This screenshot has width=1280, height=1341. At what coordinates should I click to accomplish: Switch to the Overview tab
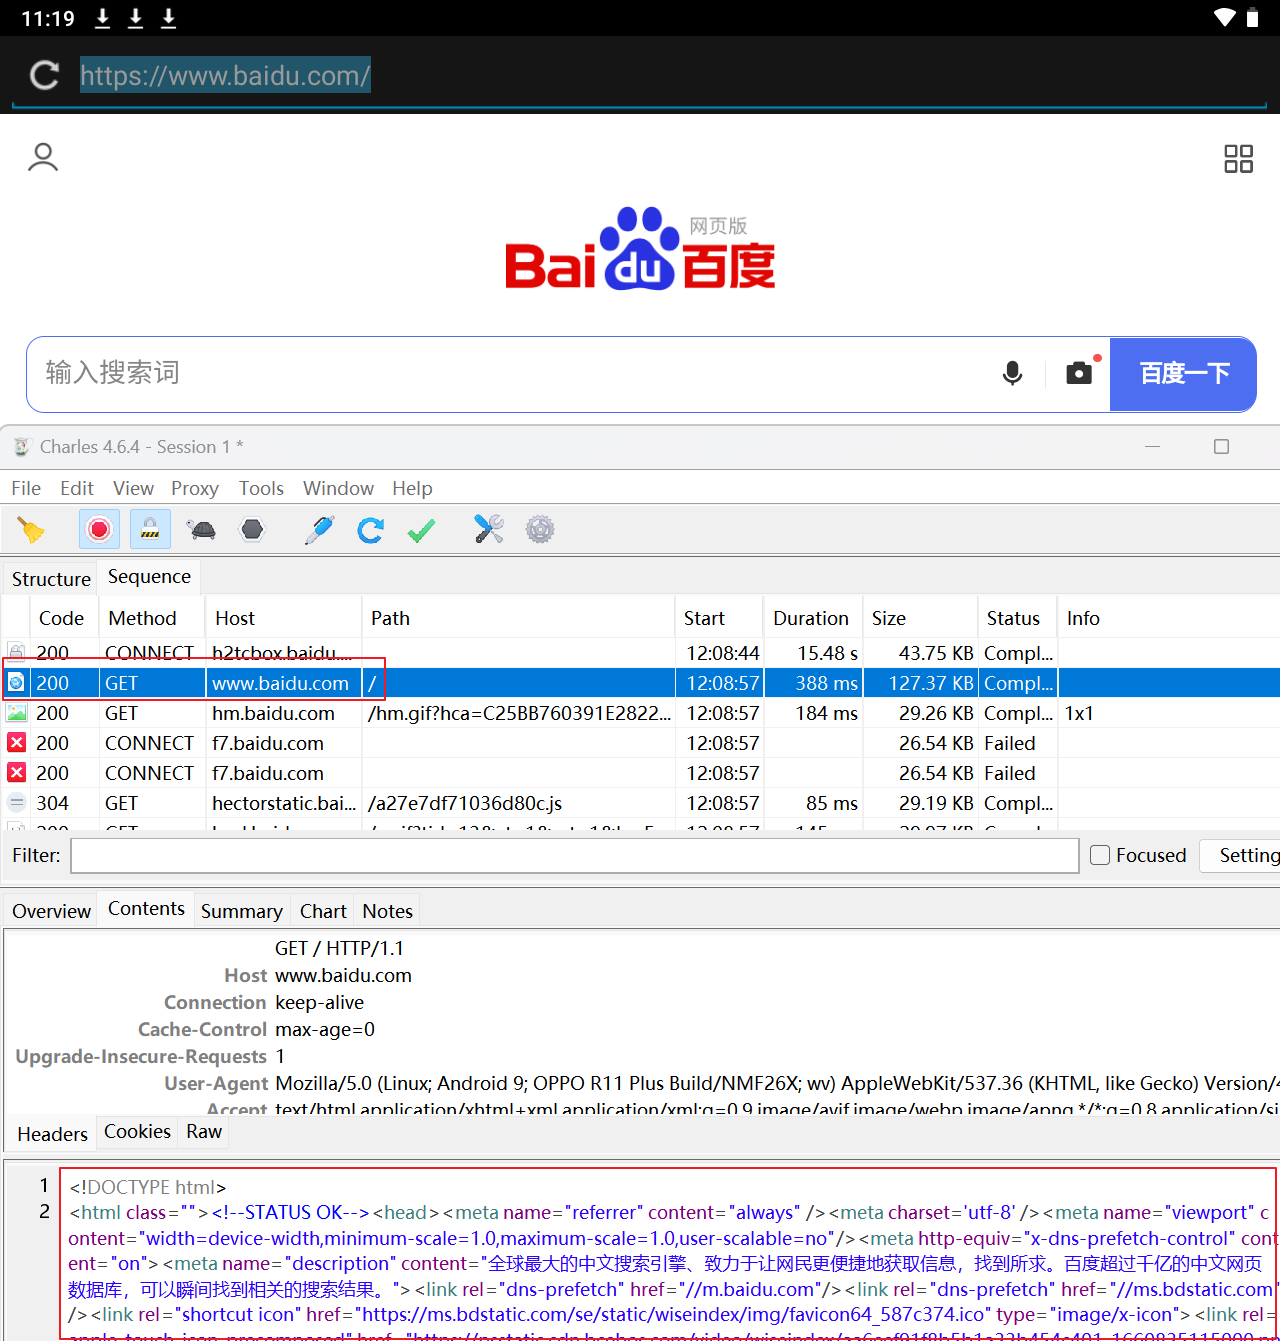[x=51, y=911]
